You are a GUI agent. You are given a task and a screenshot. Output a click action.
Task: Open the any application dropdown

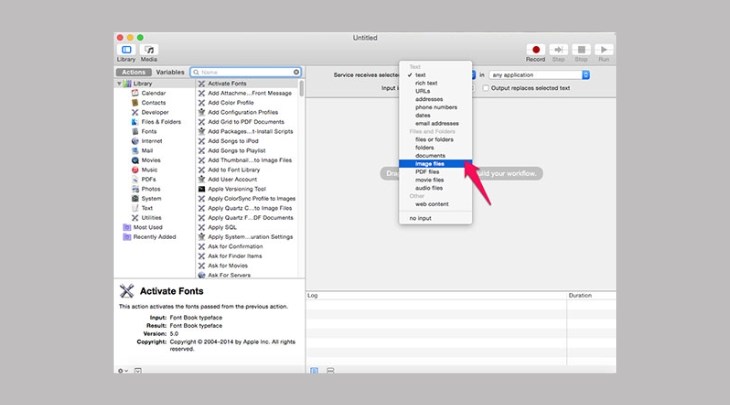pos(539,75)
